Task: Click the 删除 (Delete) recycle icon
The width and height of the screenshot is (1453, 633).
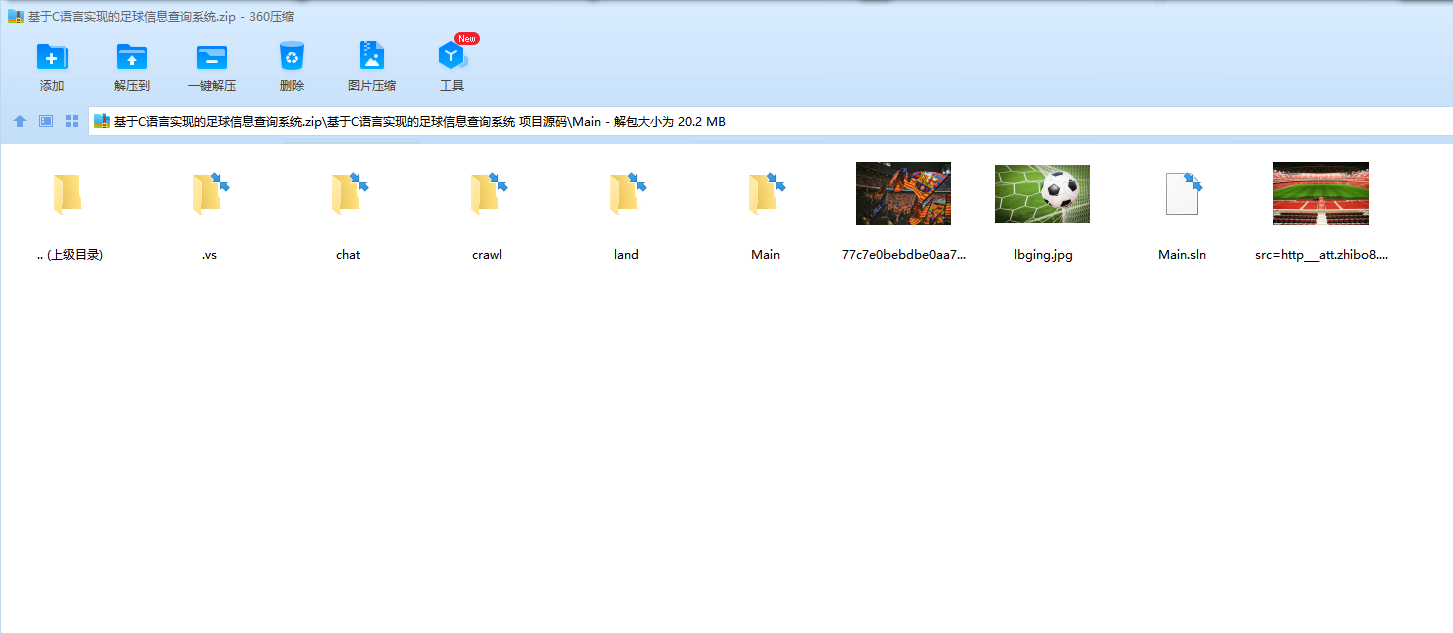Action: tap(292, 56)
